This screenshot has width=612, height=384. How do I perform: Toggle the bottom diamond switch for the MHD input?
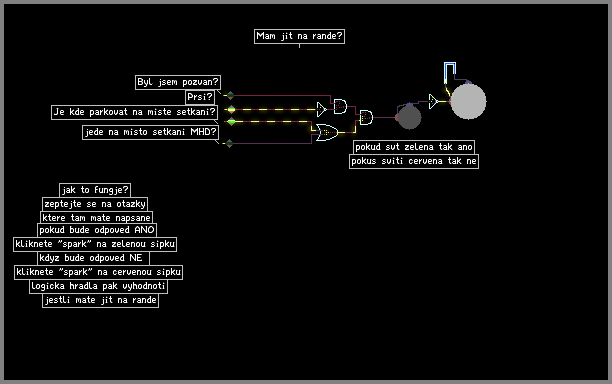click(x=230, y=143)
